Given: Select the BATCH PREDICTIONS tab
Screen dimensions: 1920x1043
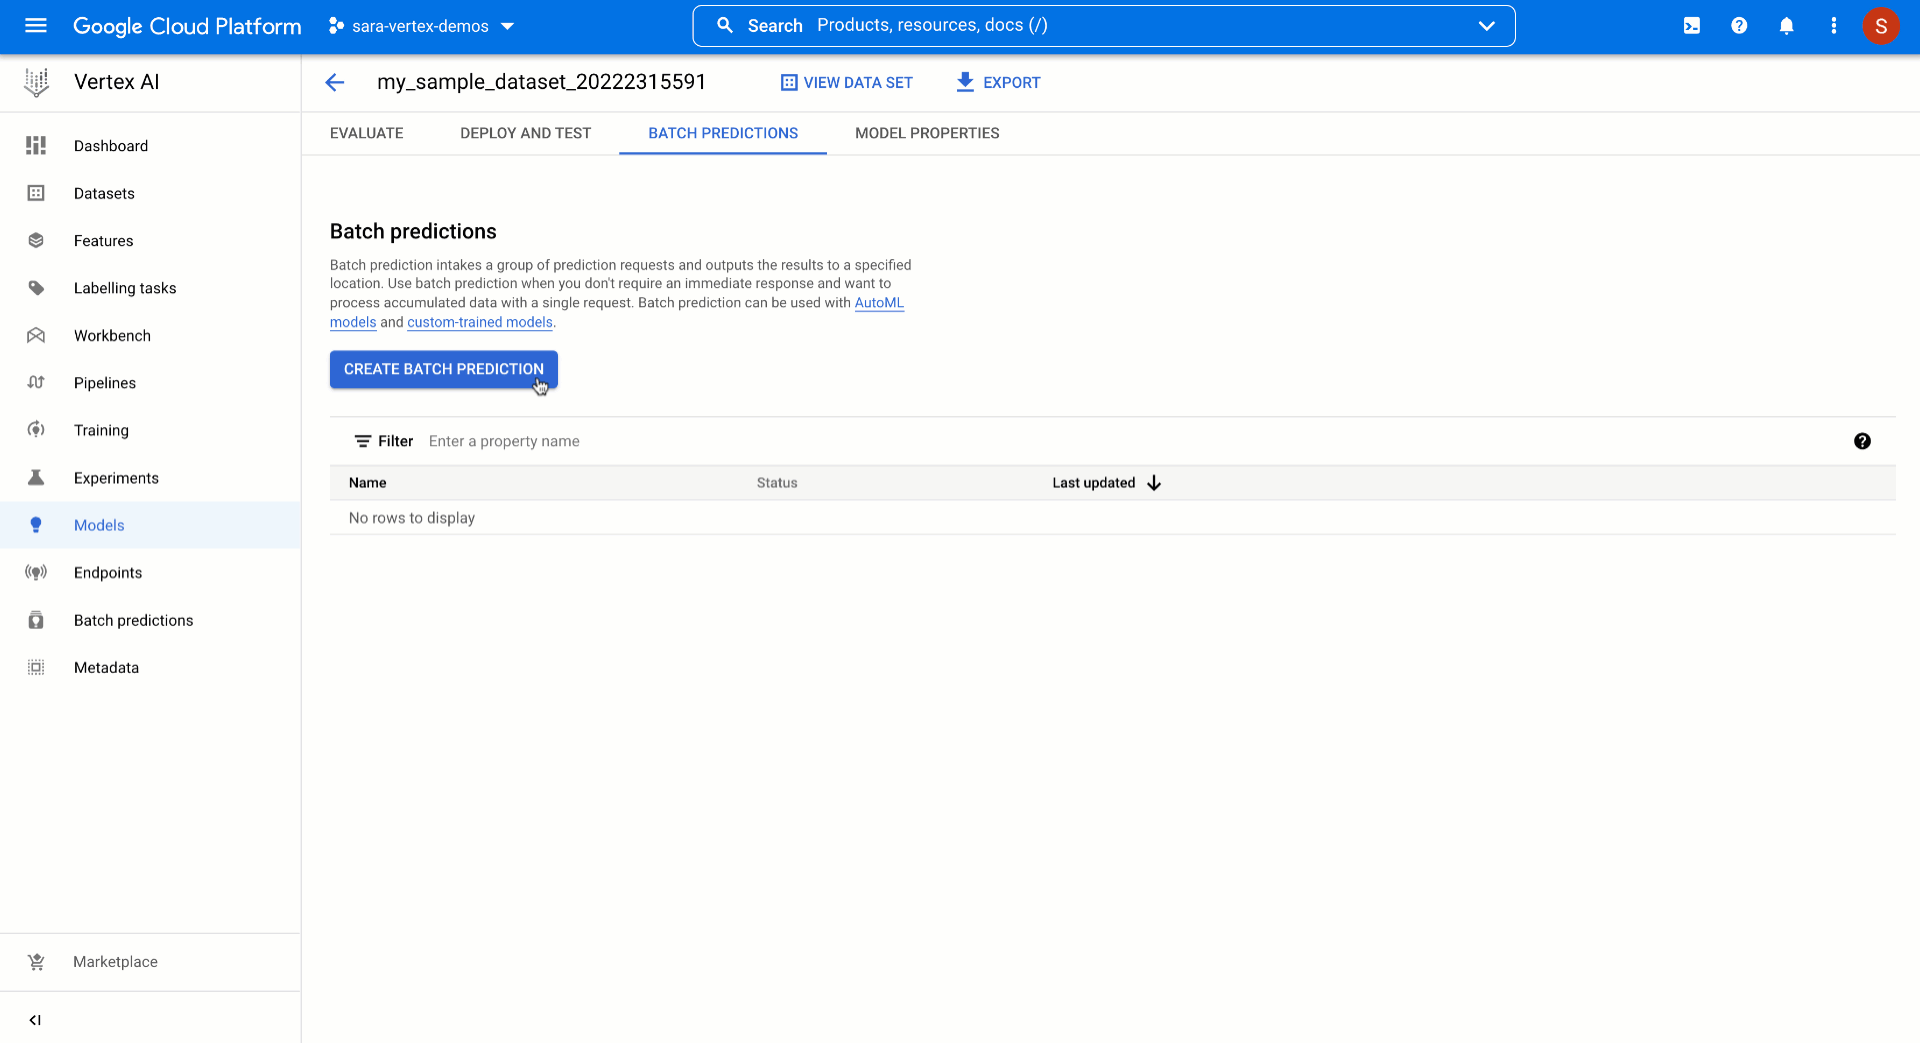Looking at the screenshot, I should pyautogui.click(x=723, y=133).
